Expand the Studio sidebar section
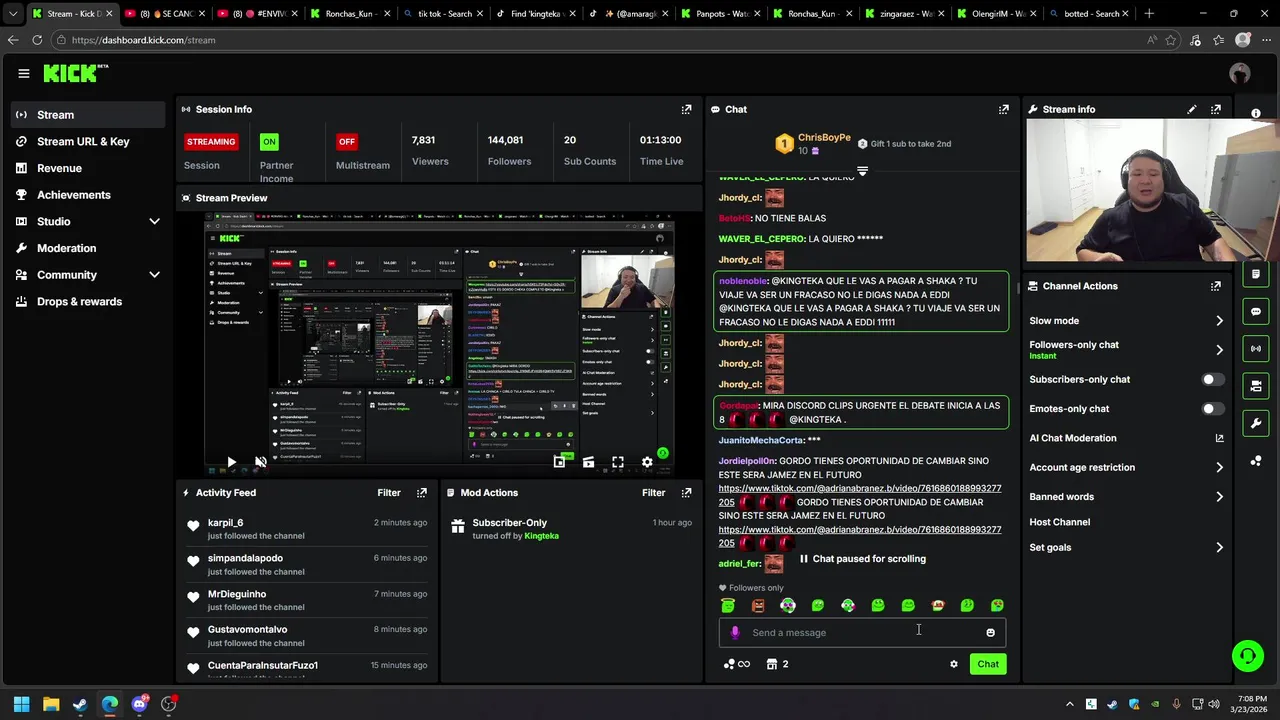This screenshot has height=720, width=1280. [154, 221]
